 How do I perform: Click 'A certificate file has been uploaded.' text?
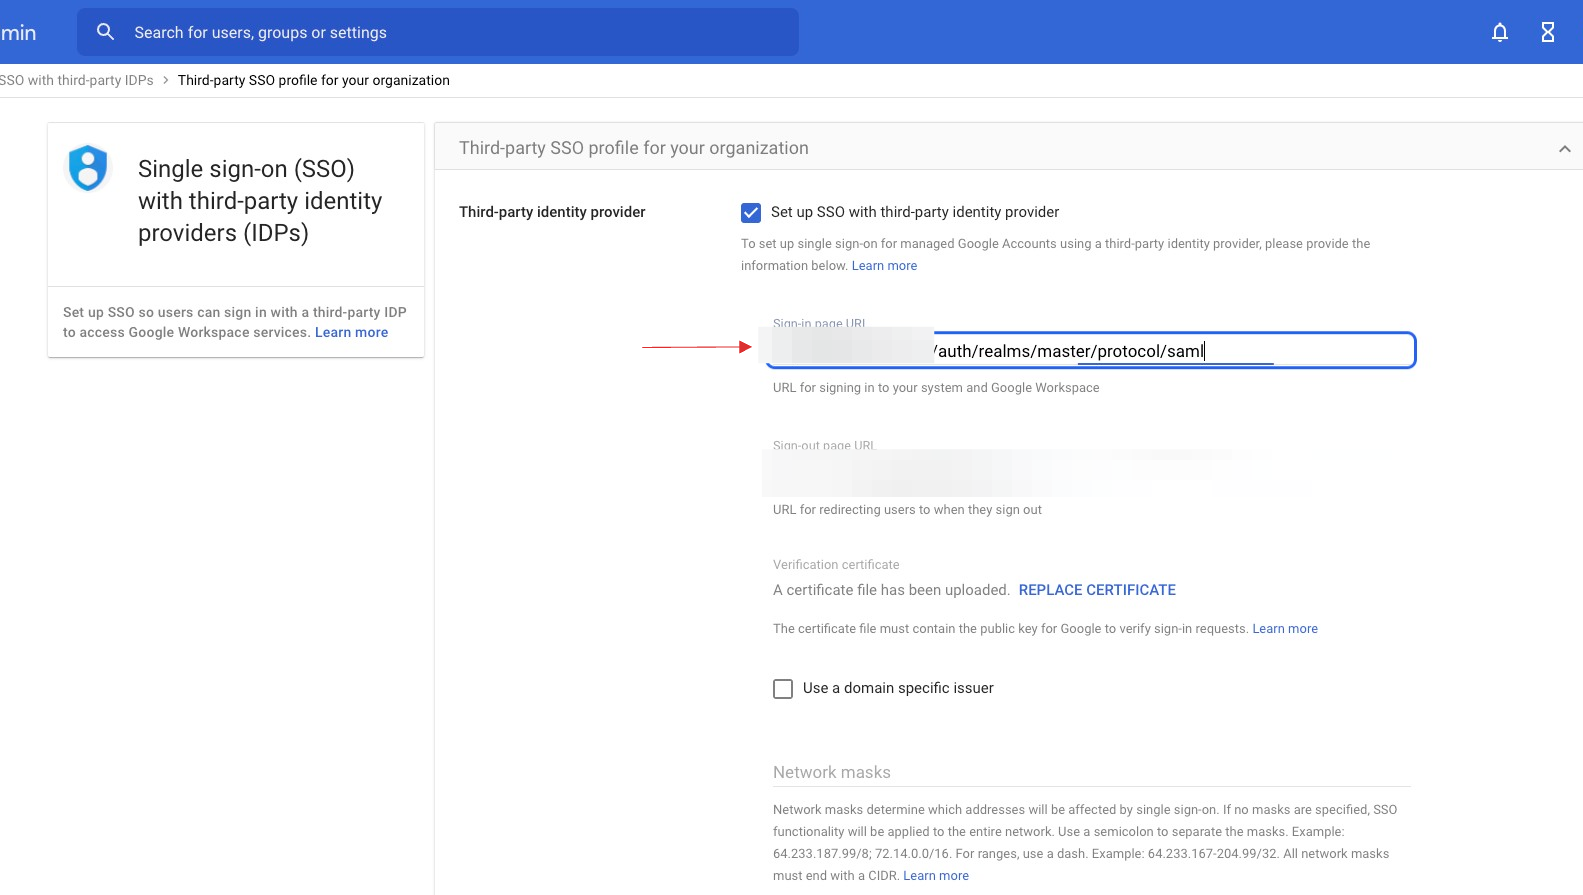pyautogui.click(x=891, y=590)
